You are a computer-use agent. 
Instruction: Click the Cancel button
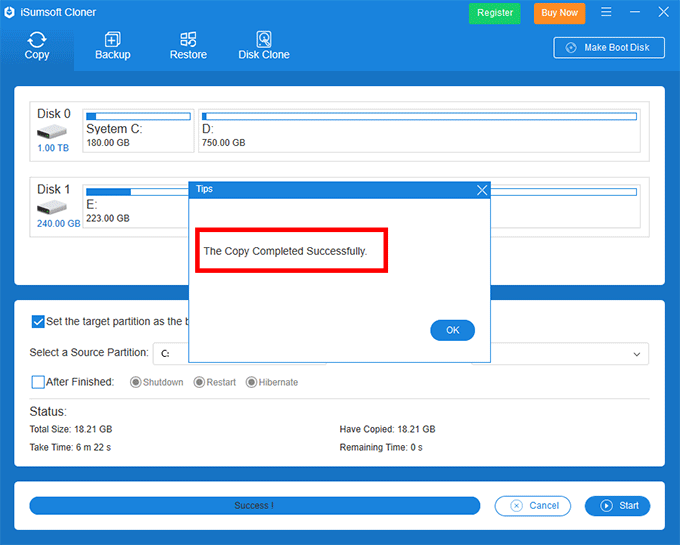[x=533, y=506]
